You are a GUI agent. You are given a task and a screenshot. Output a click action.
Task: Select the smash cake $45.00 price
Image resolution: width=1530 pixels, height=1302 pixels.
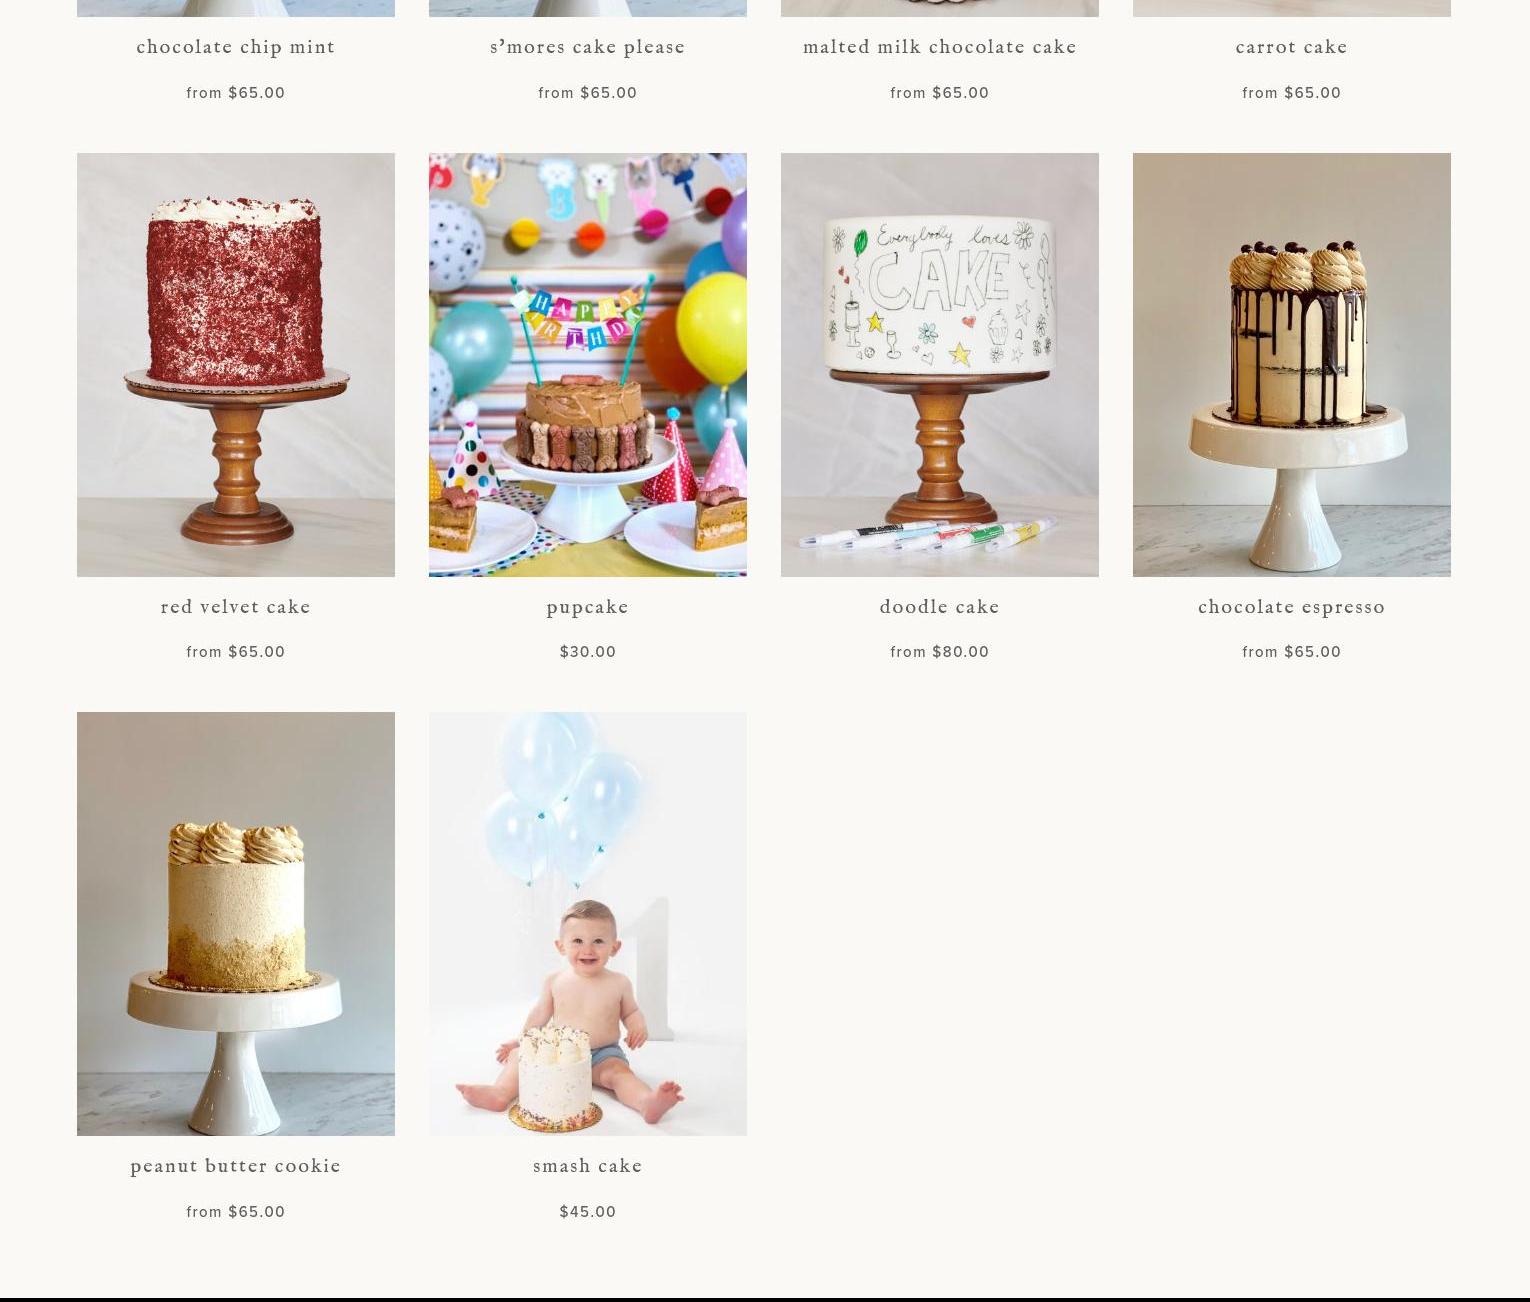tap(588, 1212)
